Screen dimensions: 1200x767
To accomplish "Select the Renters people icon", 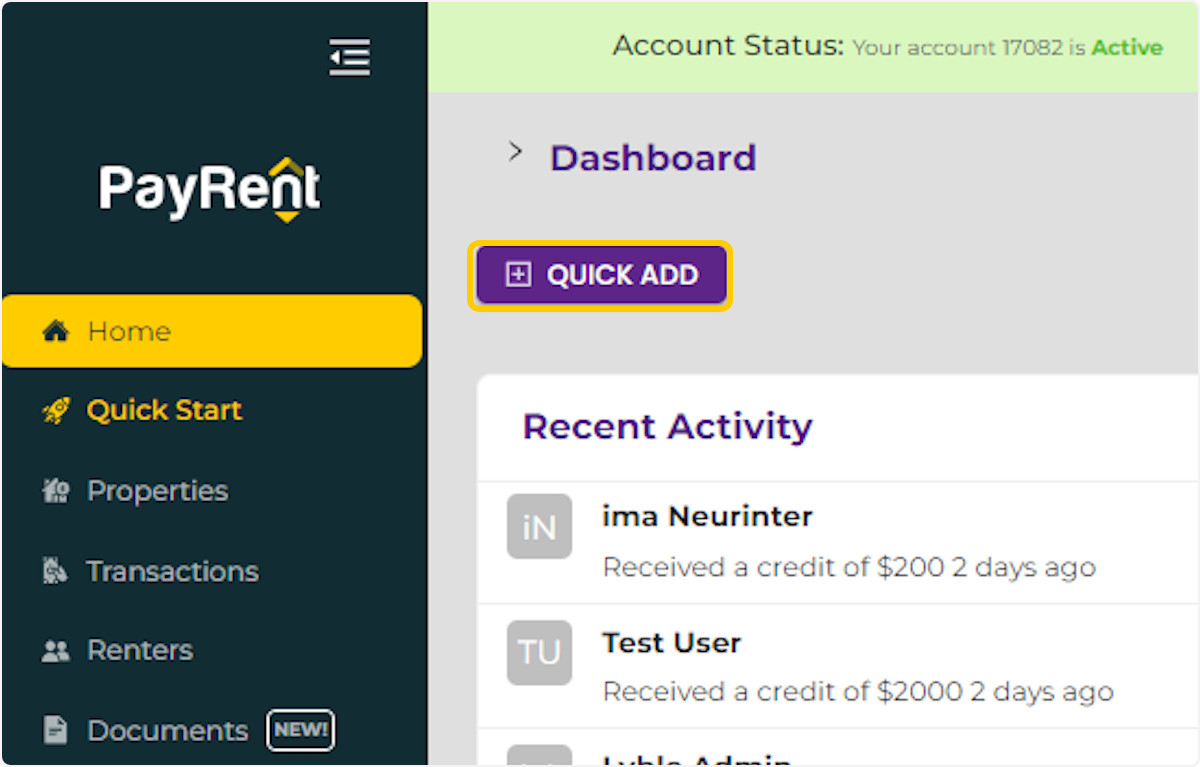I will coord(55,650).
